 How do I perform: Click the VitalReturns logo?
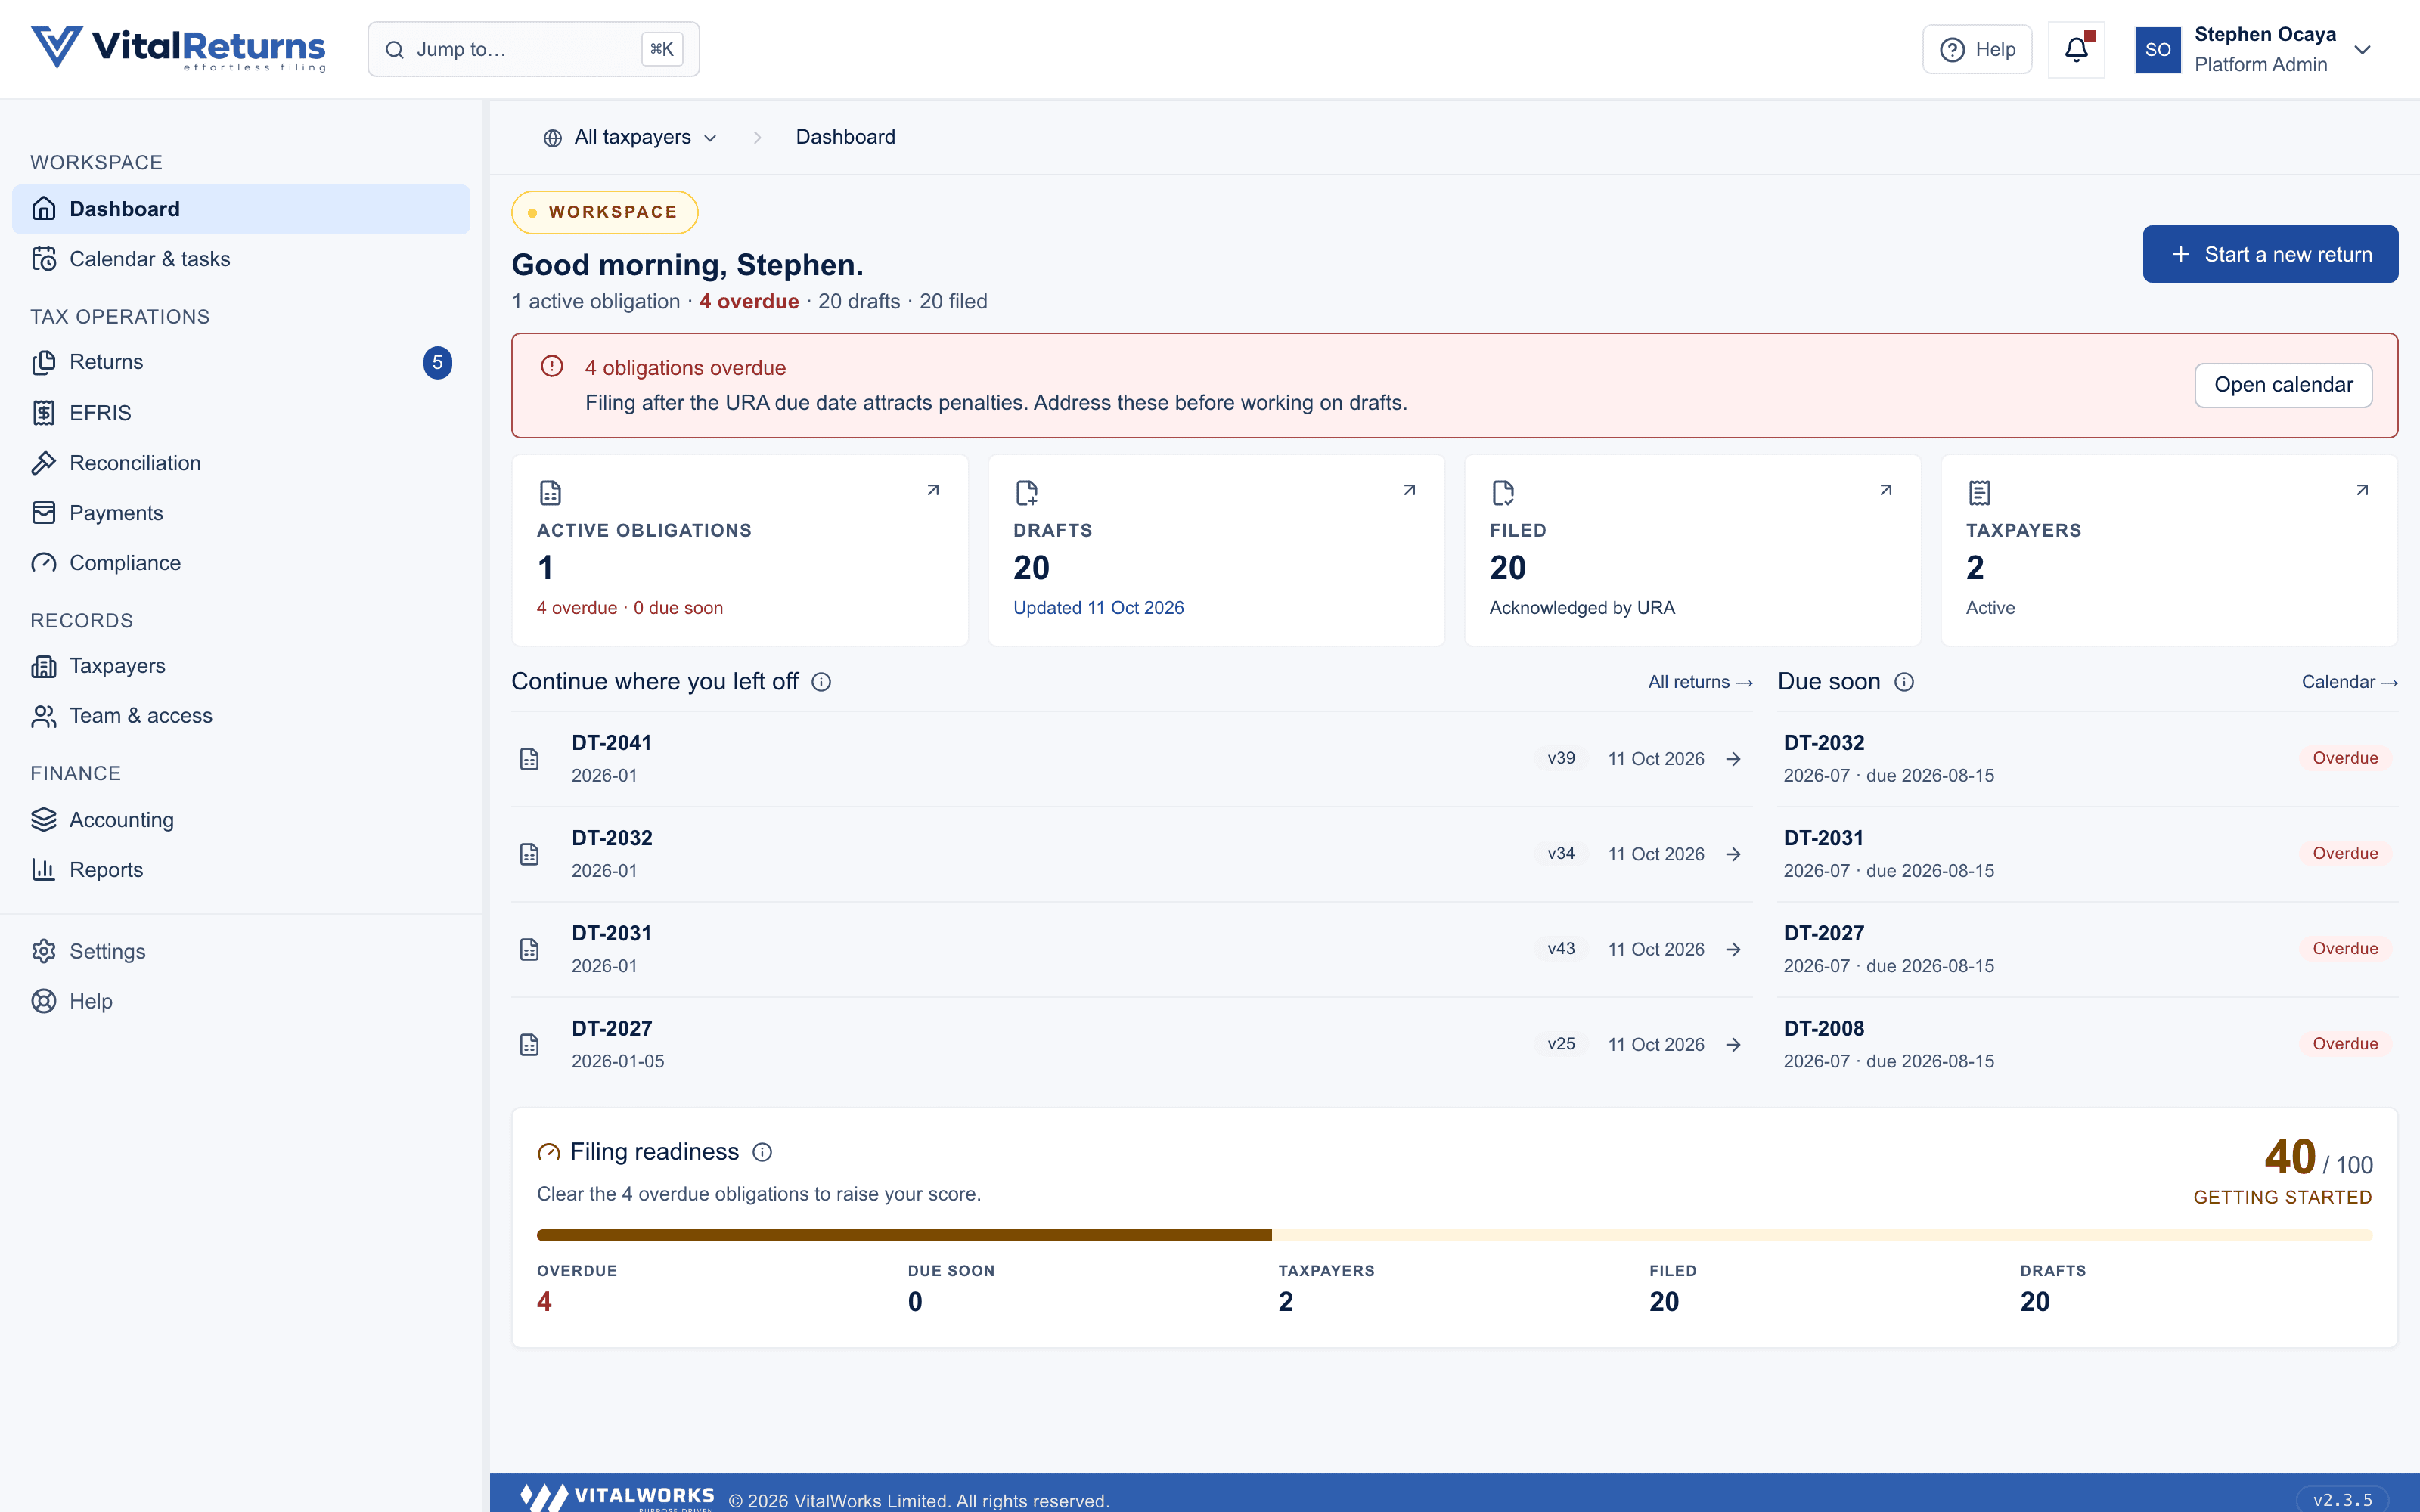pyautogui.click(x=178, y=49)
